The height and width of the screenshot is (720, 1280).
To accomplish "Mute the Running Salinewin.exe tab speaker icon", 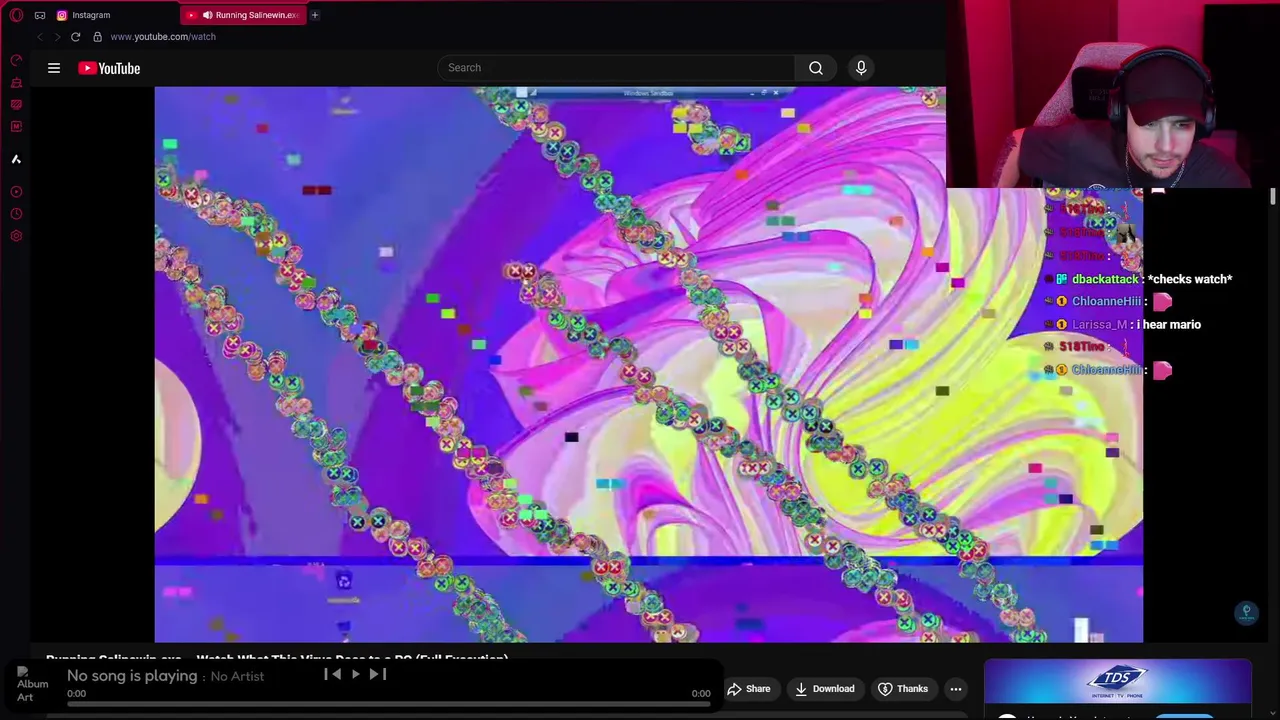I will point(207,15).
